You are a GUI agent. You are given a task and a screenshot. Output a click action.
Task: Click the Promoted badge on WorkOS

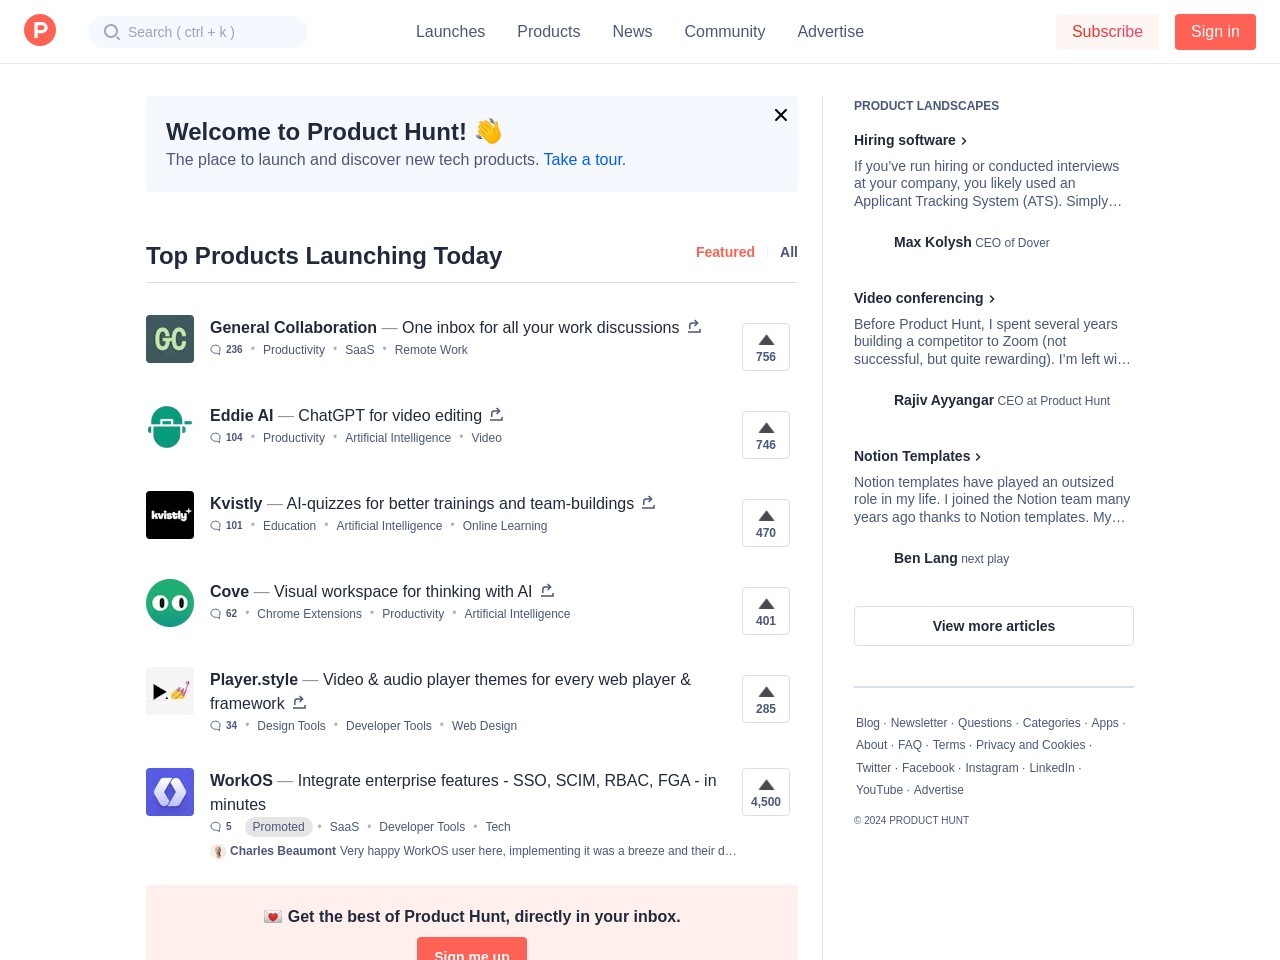click(278, 827)
